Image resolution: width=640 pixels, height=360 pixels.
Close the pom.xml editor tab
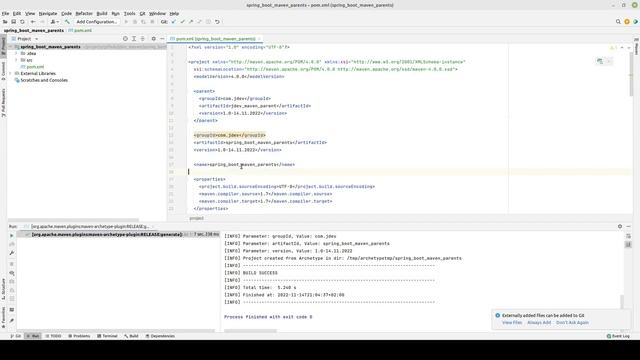click(x=259, y=39)
